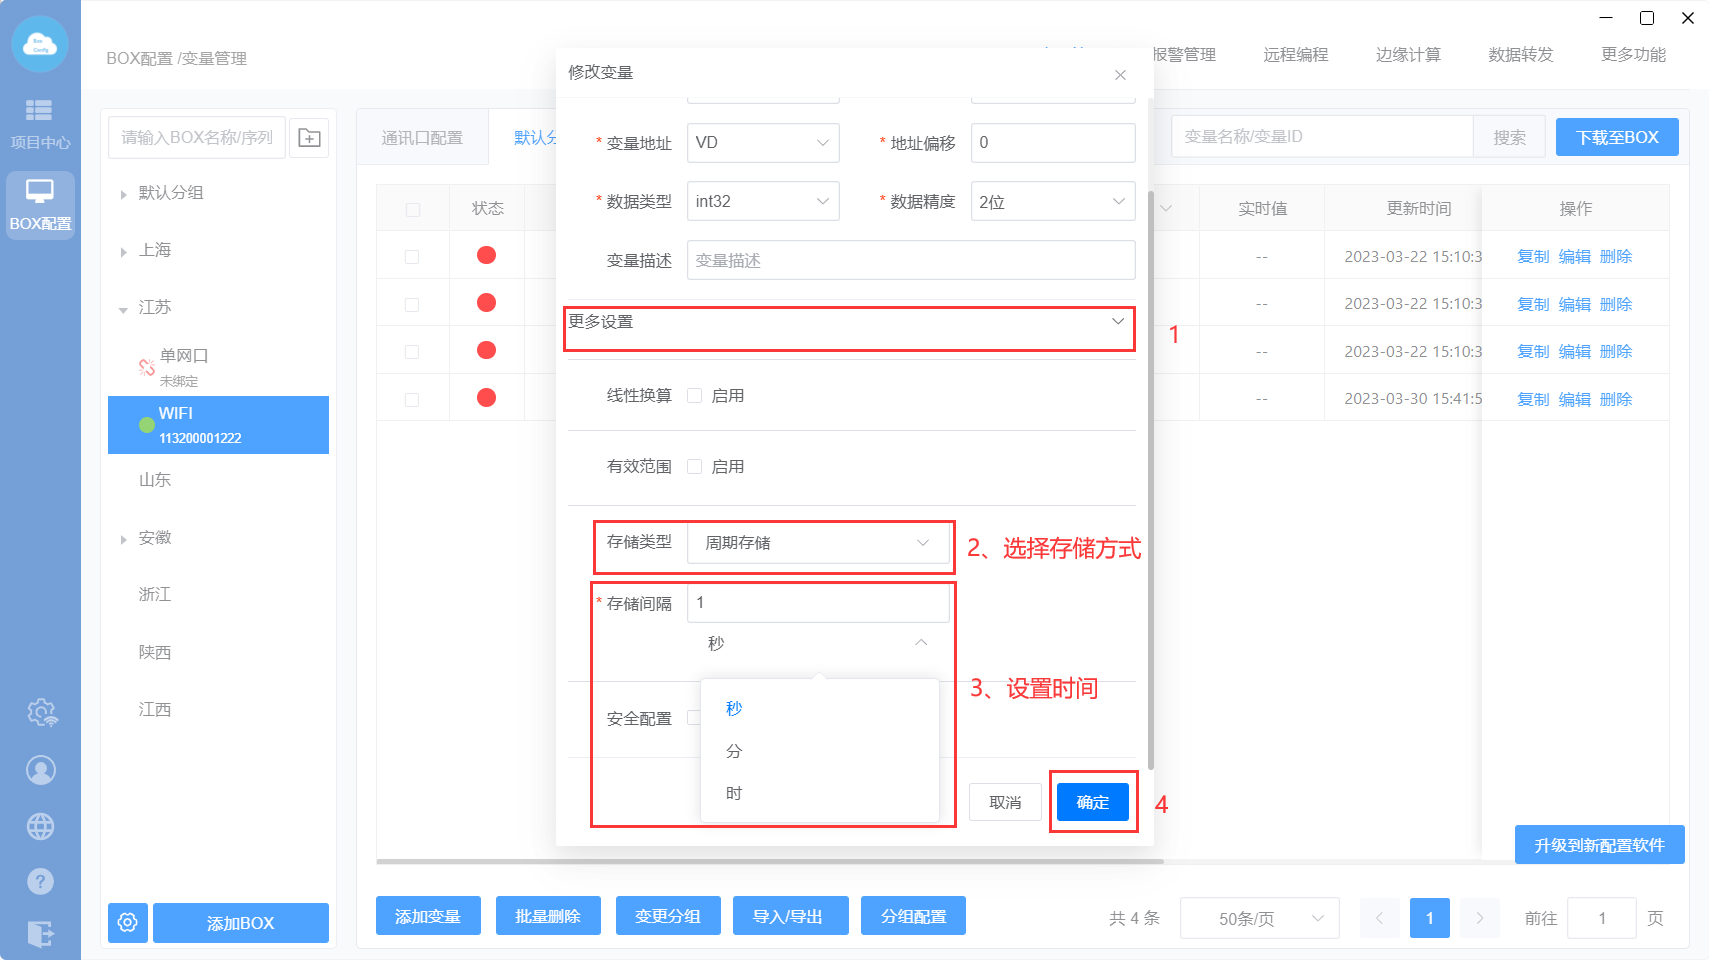Click the logout icon at sidebar bottom

click(x=41, y=934)
